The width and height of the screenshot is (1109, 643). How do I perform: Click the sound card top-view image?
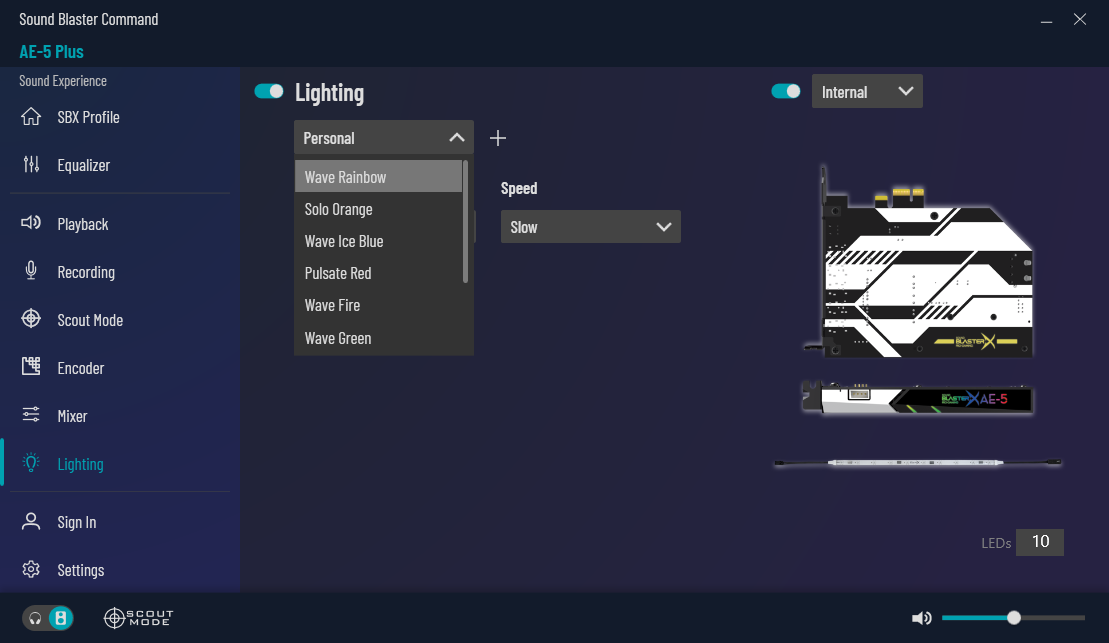(919, 262)
